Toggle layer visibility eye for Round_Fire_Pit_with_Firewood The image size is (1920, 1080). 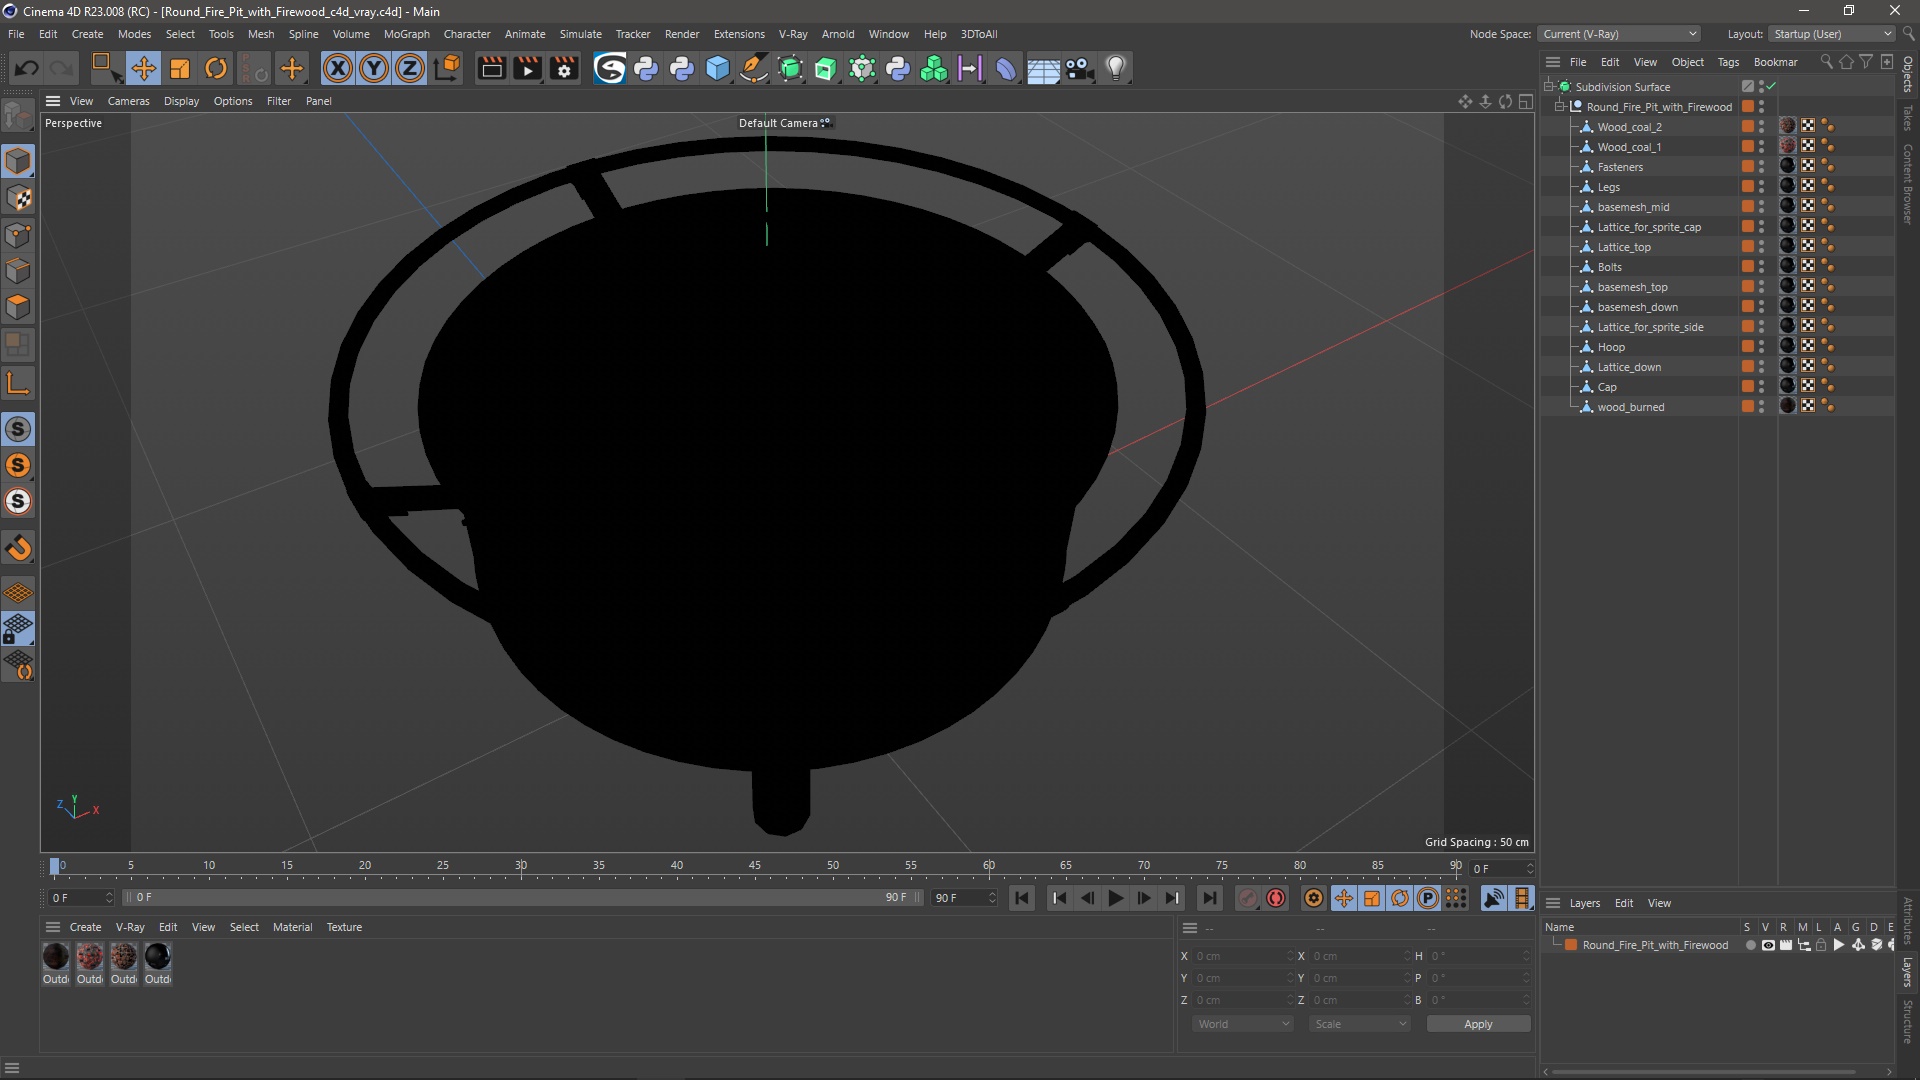click(1768, 945)
